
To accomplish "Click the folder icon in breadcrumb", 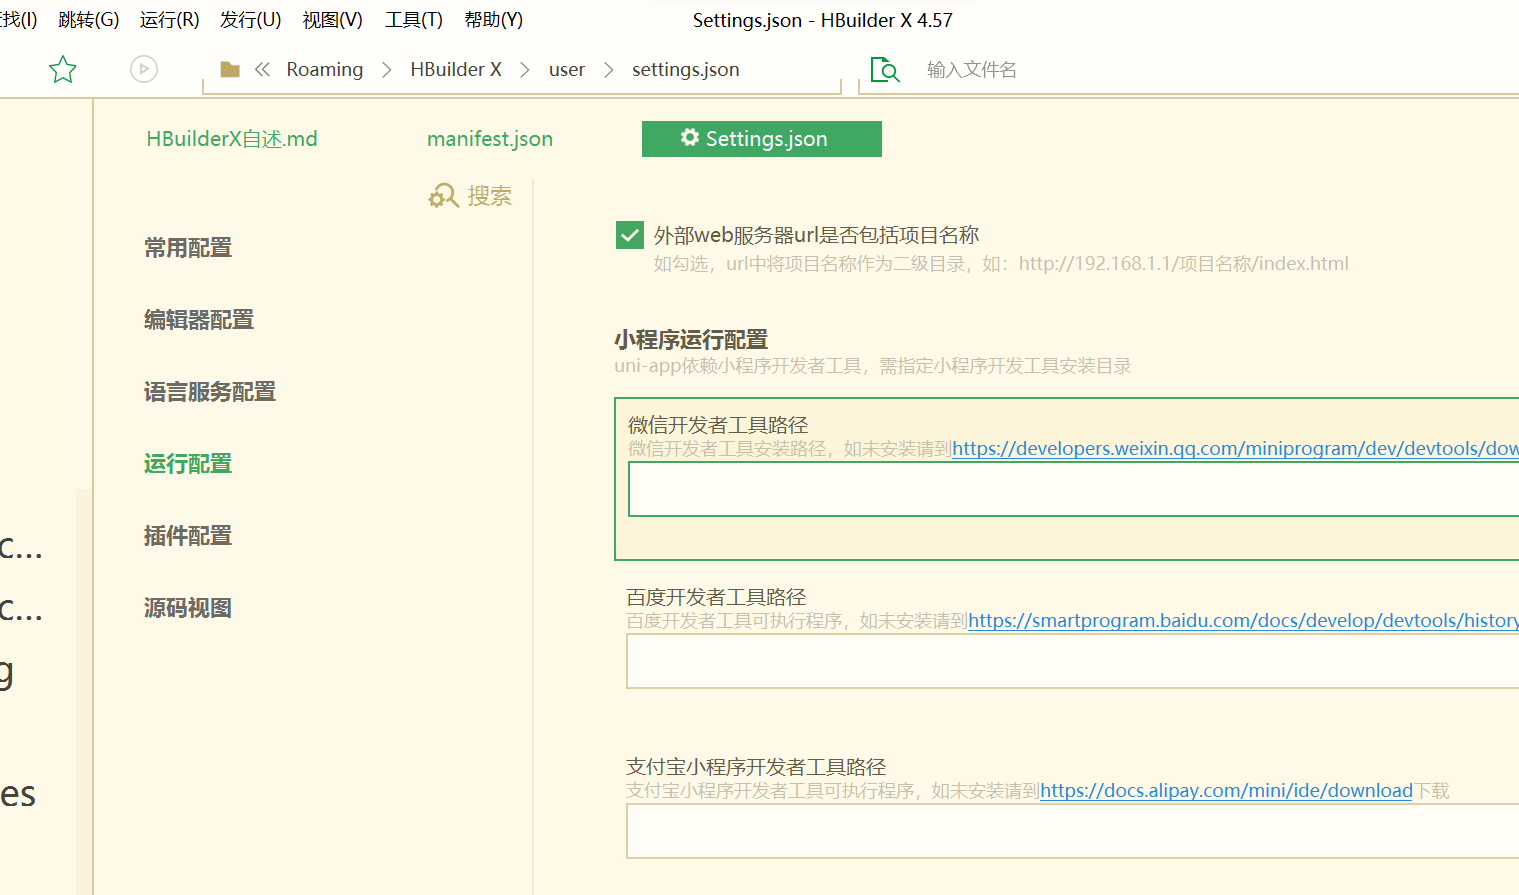I will click(x=230, y=69).
